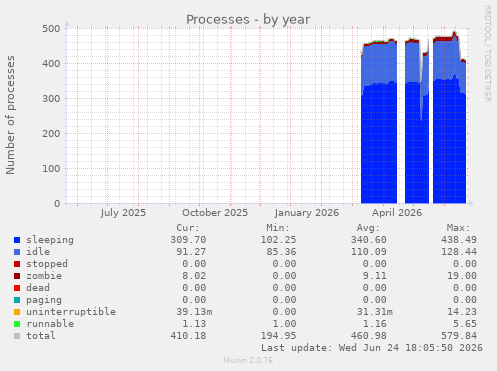Click the 500 y-axis value
This screenshot has width=497, height=371.
pos(51,29)
